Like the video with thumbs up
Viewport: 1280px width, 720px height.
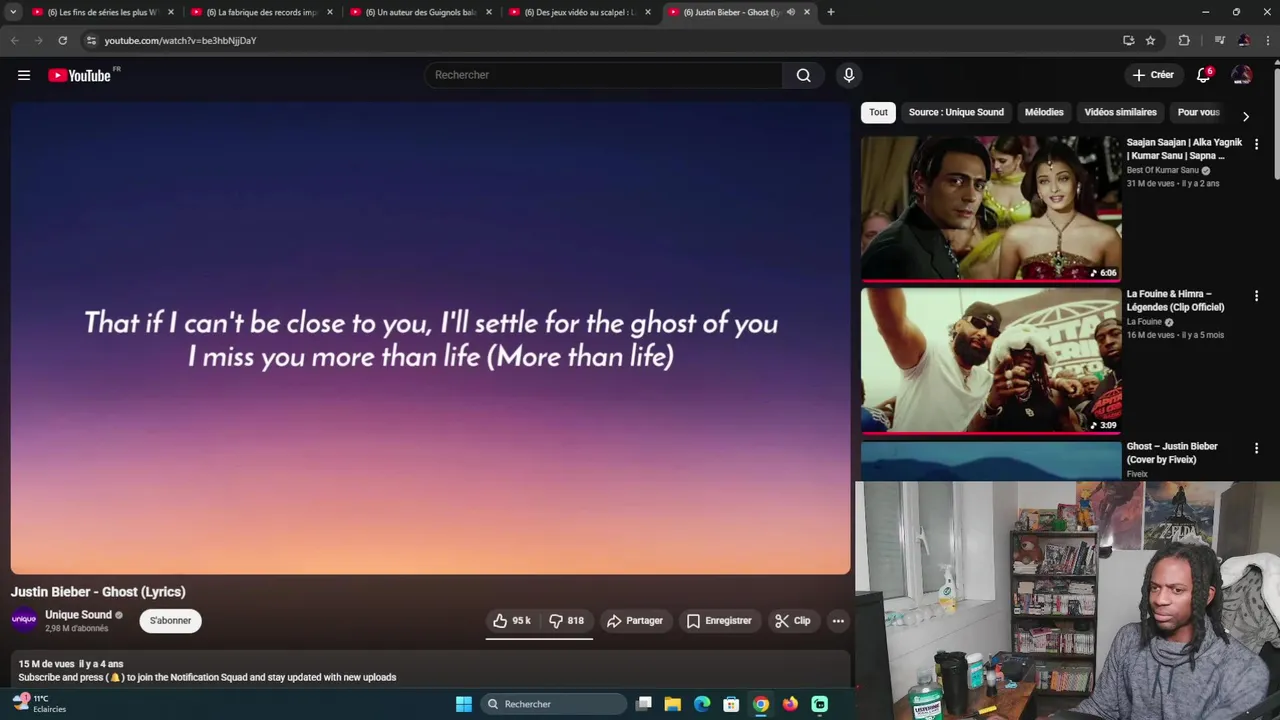[x=511, y=621]
